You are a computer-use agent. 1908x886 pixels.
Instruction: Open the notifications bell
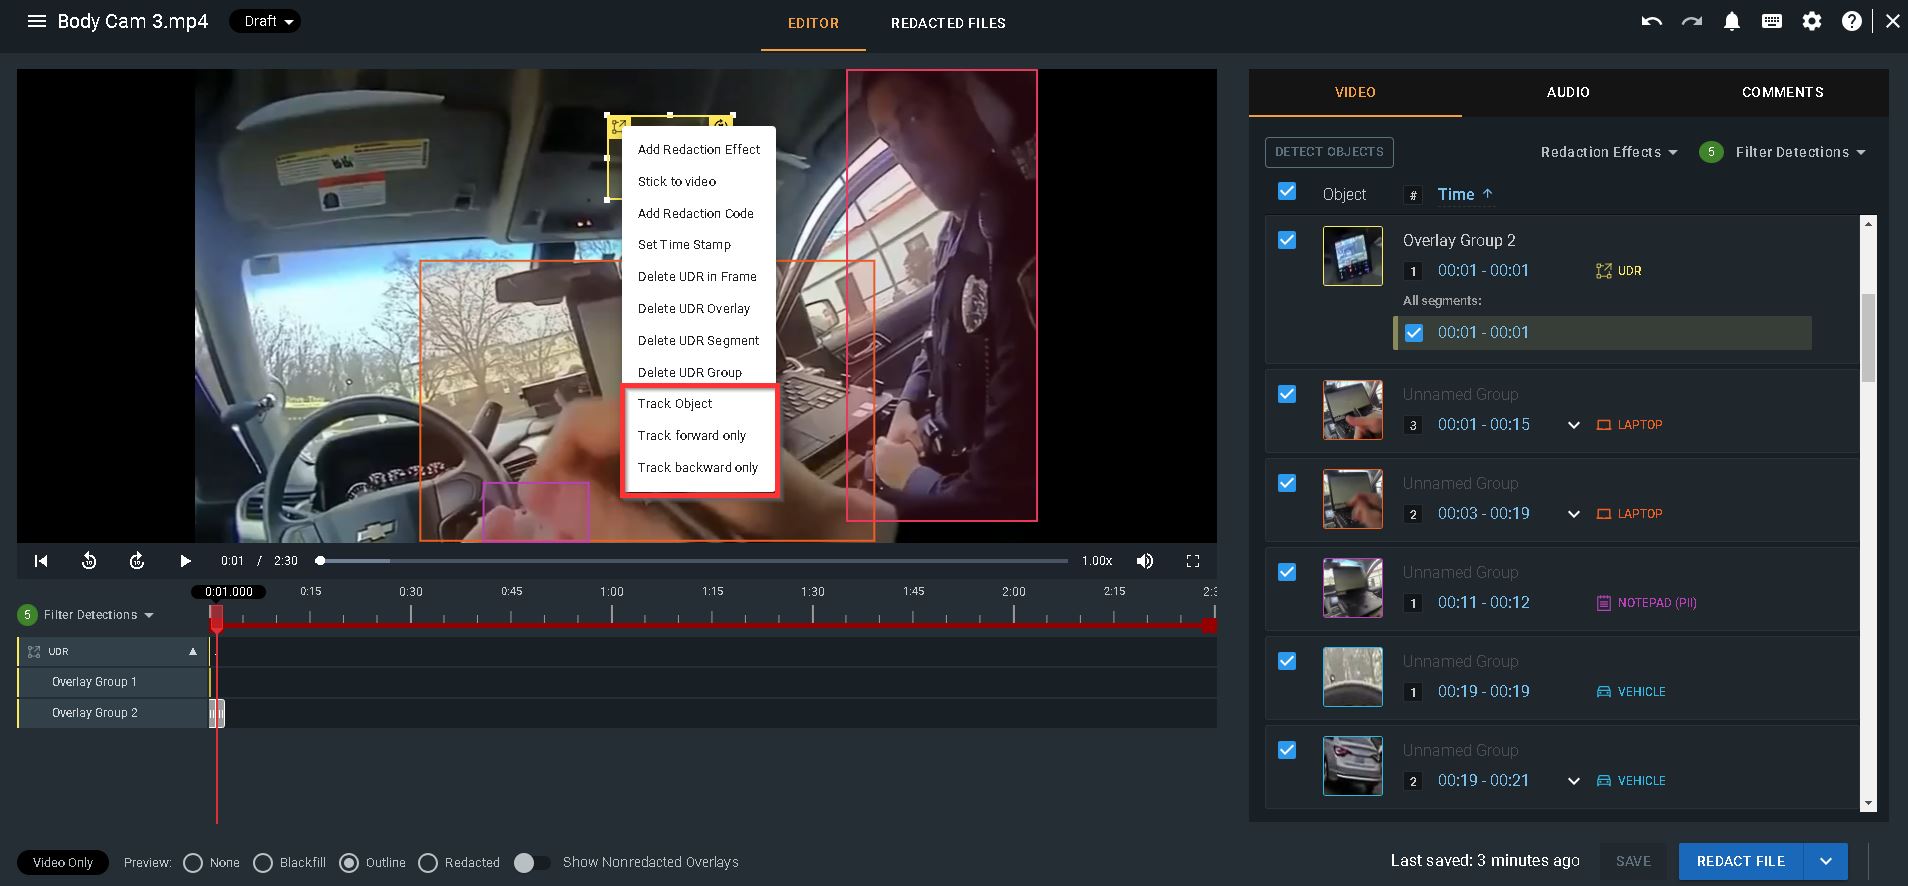click(1732, 21)
